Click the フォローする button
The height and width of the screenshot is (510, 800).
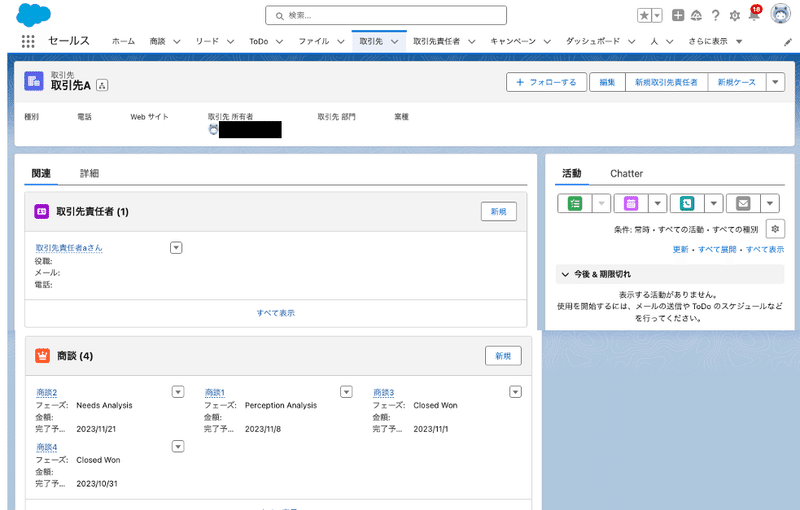(x=546, y=82)
